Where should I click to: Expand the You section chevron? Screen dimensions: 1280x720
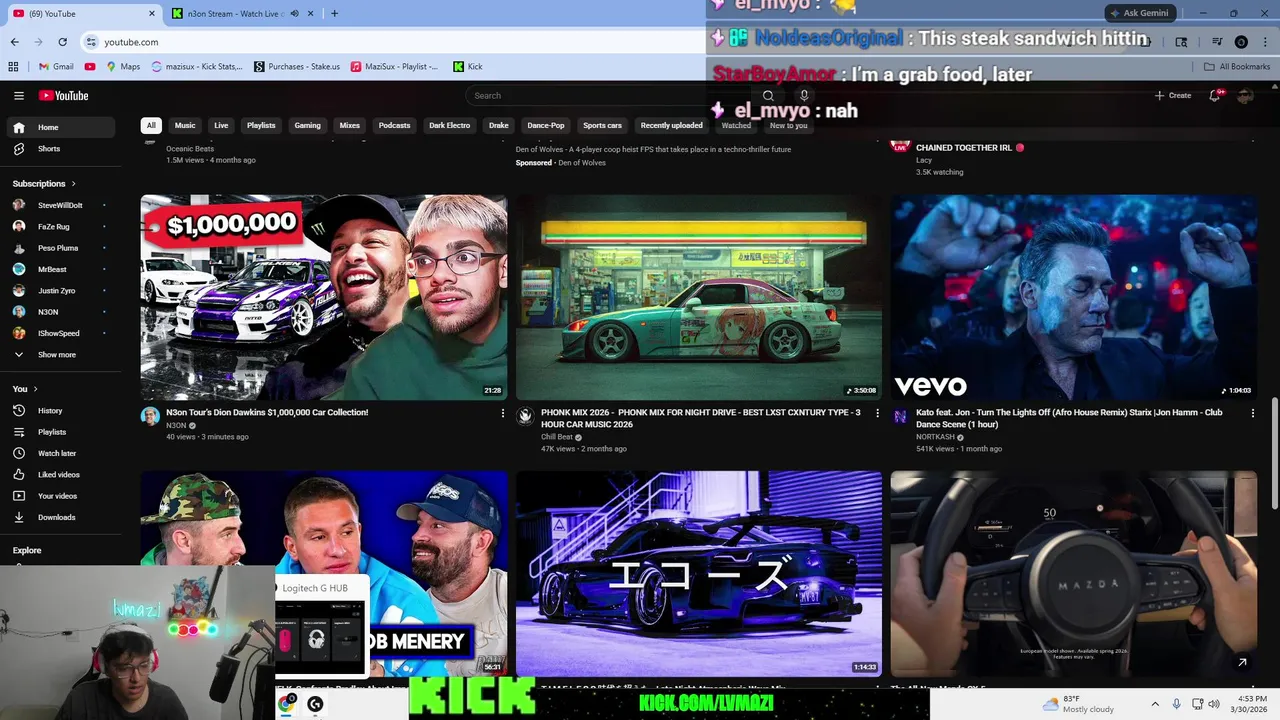tap(35, 389)
